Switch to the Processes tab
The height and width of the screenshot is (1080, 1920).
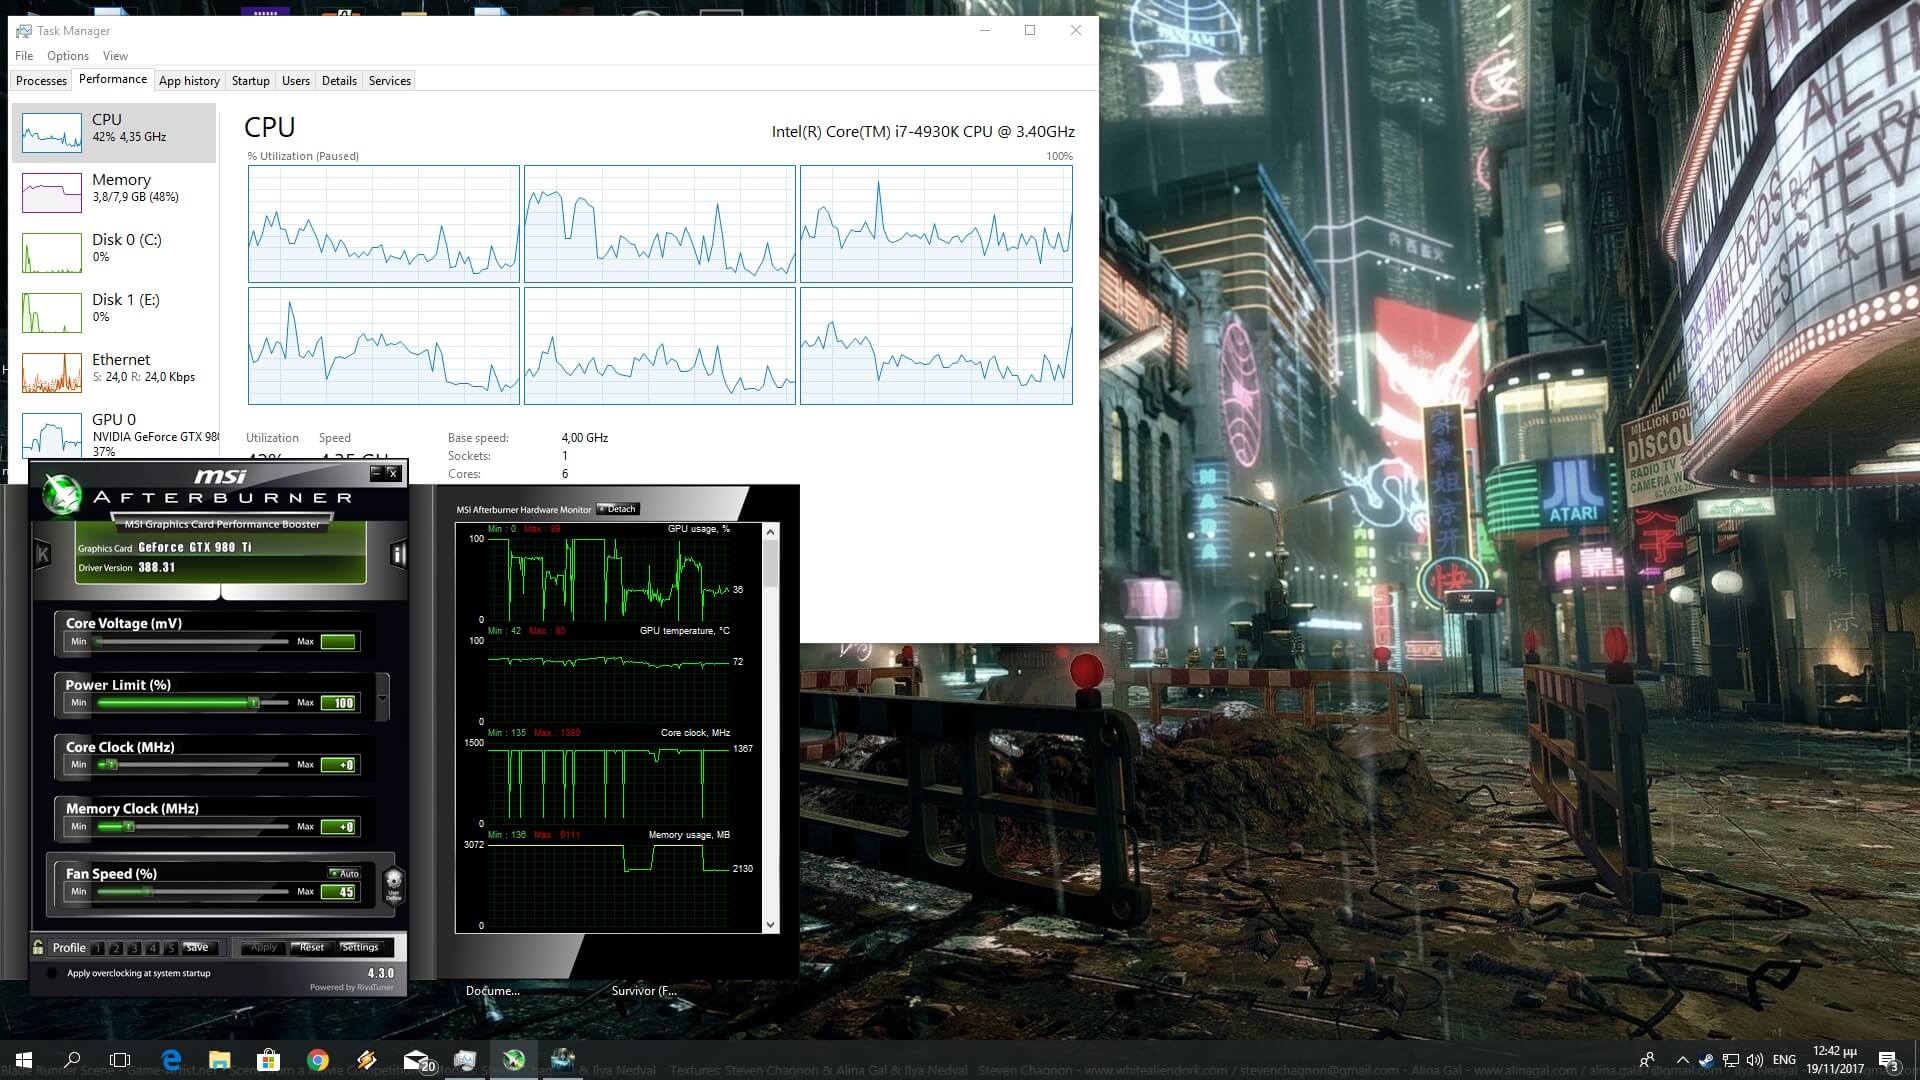coord(41,81)
